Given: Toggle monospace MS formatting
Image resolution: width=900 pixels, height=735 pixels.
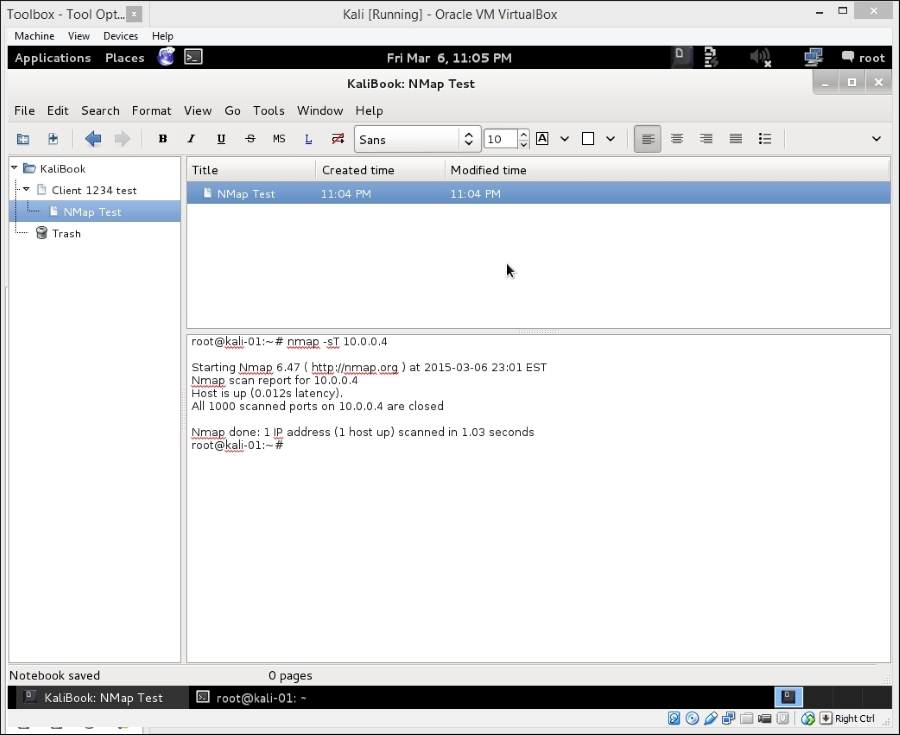Looking at the screenshot, I should pyautogui.click(x=279, y=139).
